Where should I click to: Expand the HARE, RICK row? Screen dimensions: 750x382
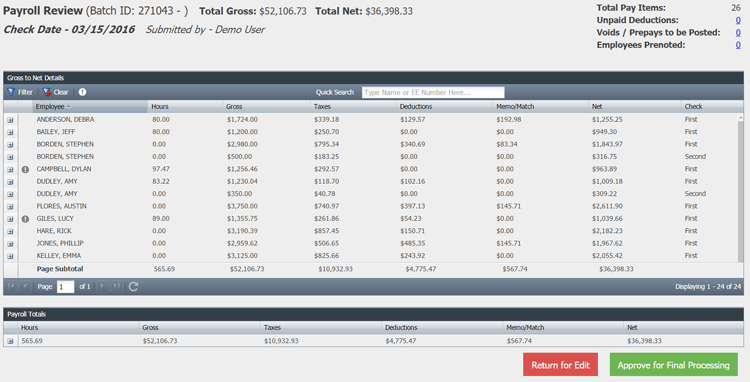click(x=10, y=232)
